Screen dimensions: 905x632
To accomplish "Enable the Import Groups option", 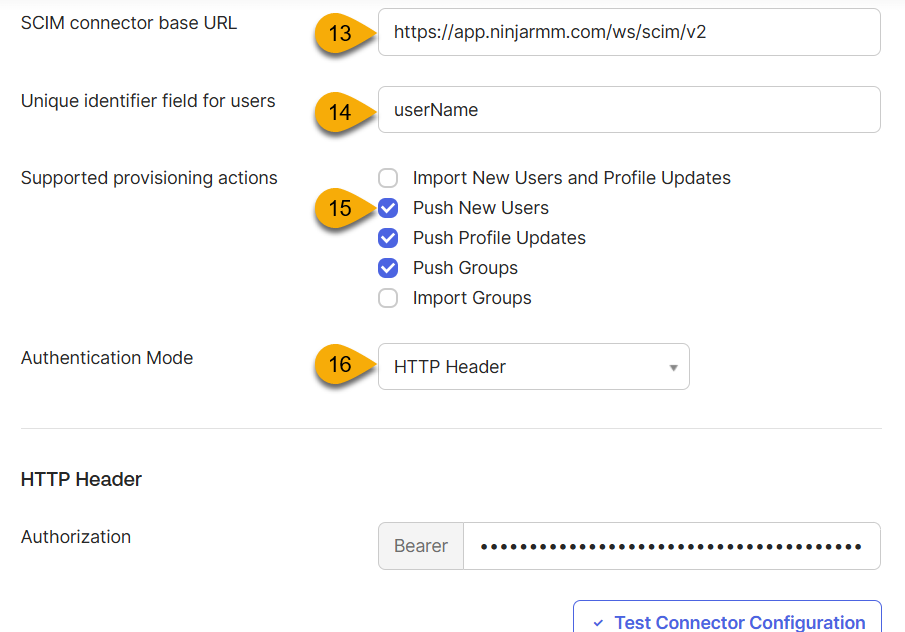I will (388, 298).
